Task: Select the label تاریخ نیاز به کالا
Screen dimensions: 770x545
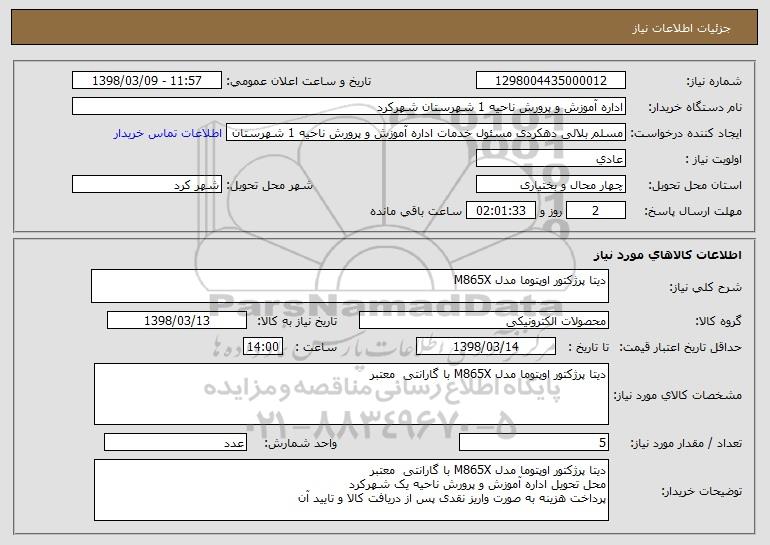Action: click(x=297, y=321)
